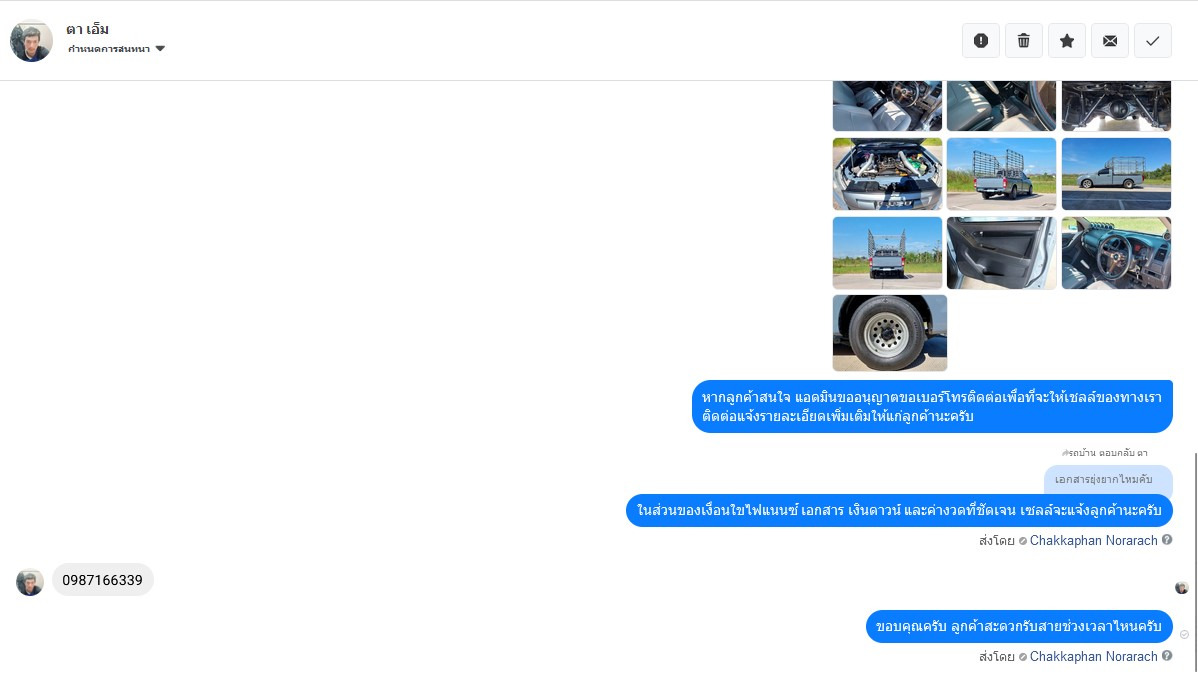View the engine bay photo thumbnail
The image size is (1198, 693).
(887, 174)
